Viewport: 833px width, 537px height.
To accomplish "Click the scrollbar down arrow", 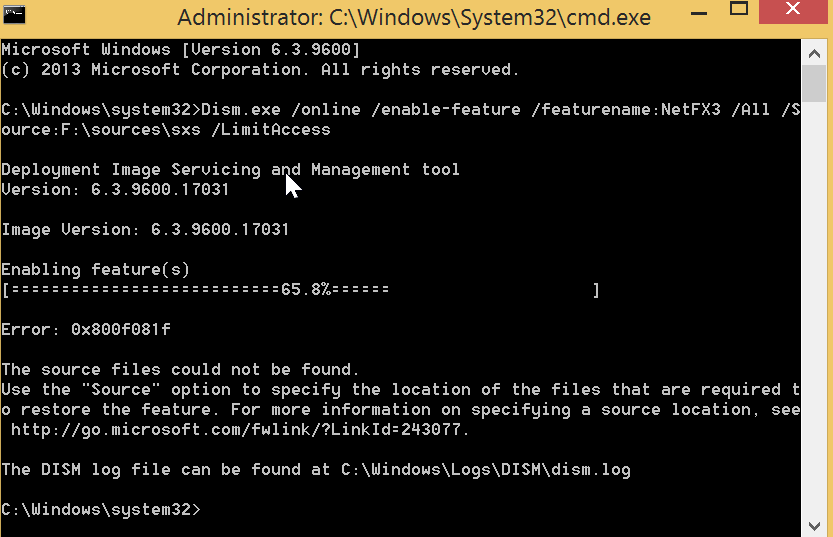I will click(814, 526).
